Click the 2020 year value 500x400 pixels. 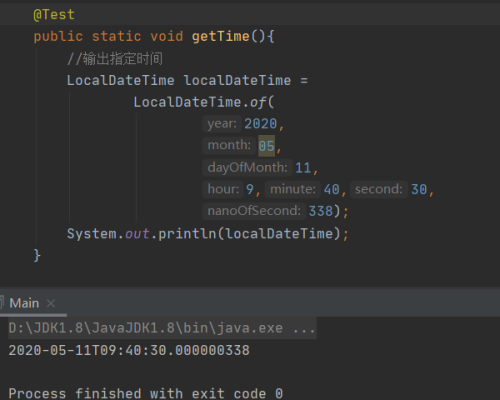pos(261,124)
